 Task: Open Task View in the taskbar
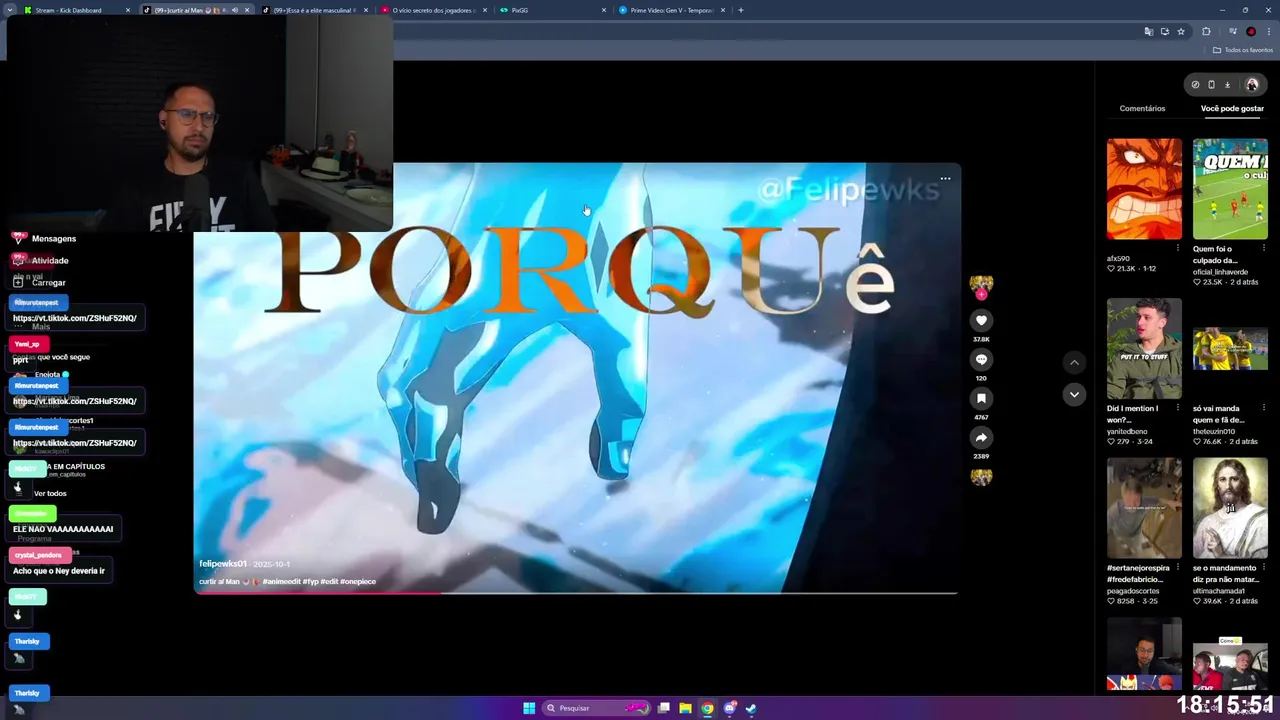pyautogui.click(x=663, y=708)
